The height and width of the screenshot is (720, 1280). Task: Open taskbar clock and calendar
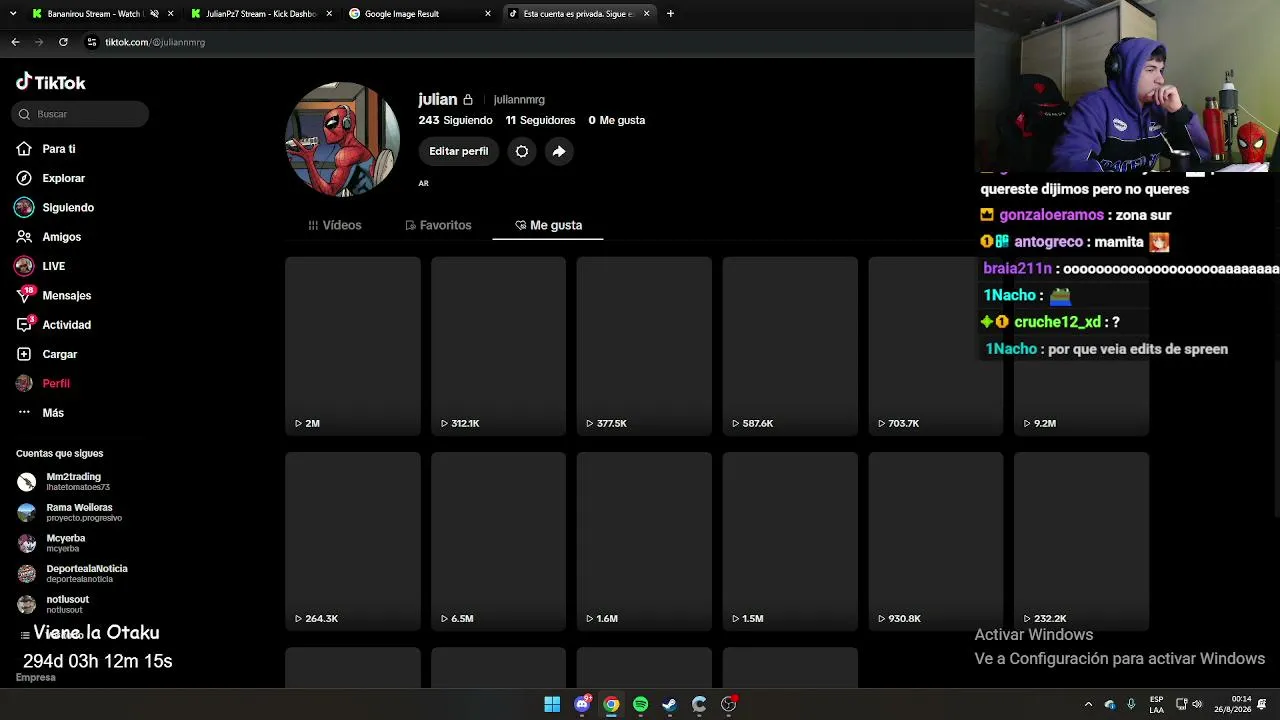point(1232,704)
